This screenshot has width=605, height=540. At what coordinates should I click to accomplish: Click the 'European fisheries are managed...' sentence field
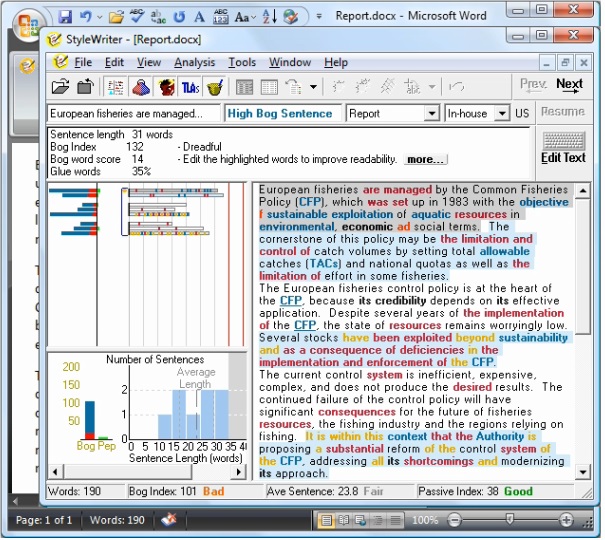point(133,114)
